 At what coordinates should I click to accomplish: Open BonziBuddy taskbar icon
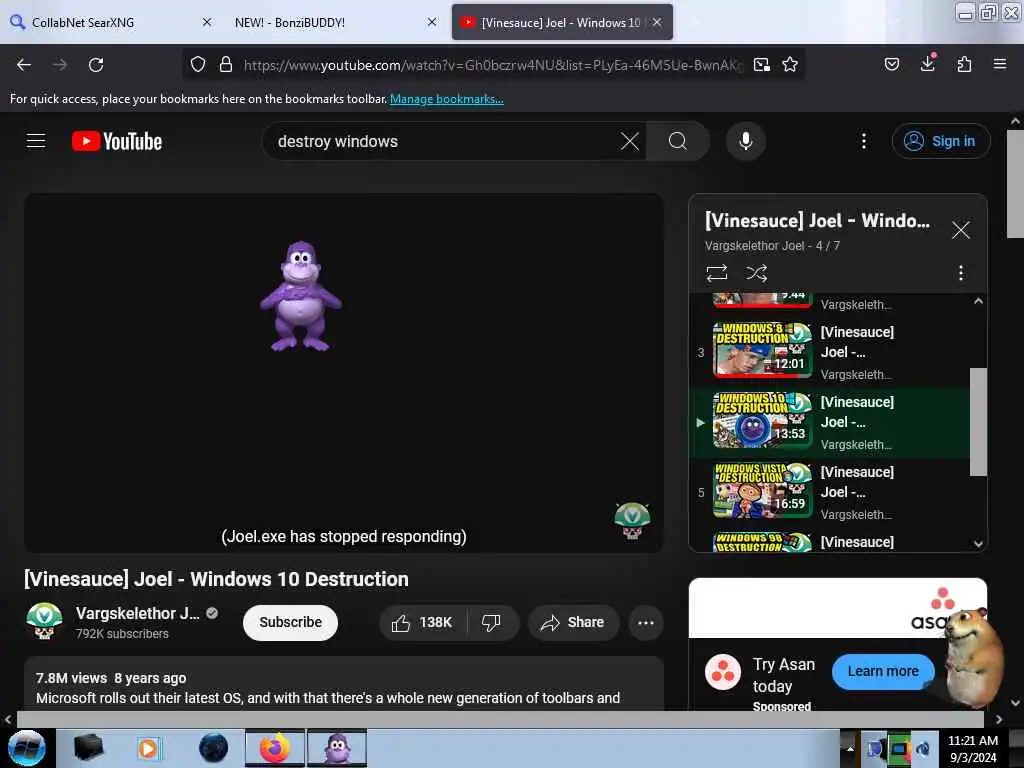coord(337,748)
